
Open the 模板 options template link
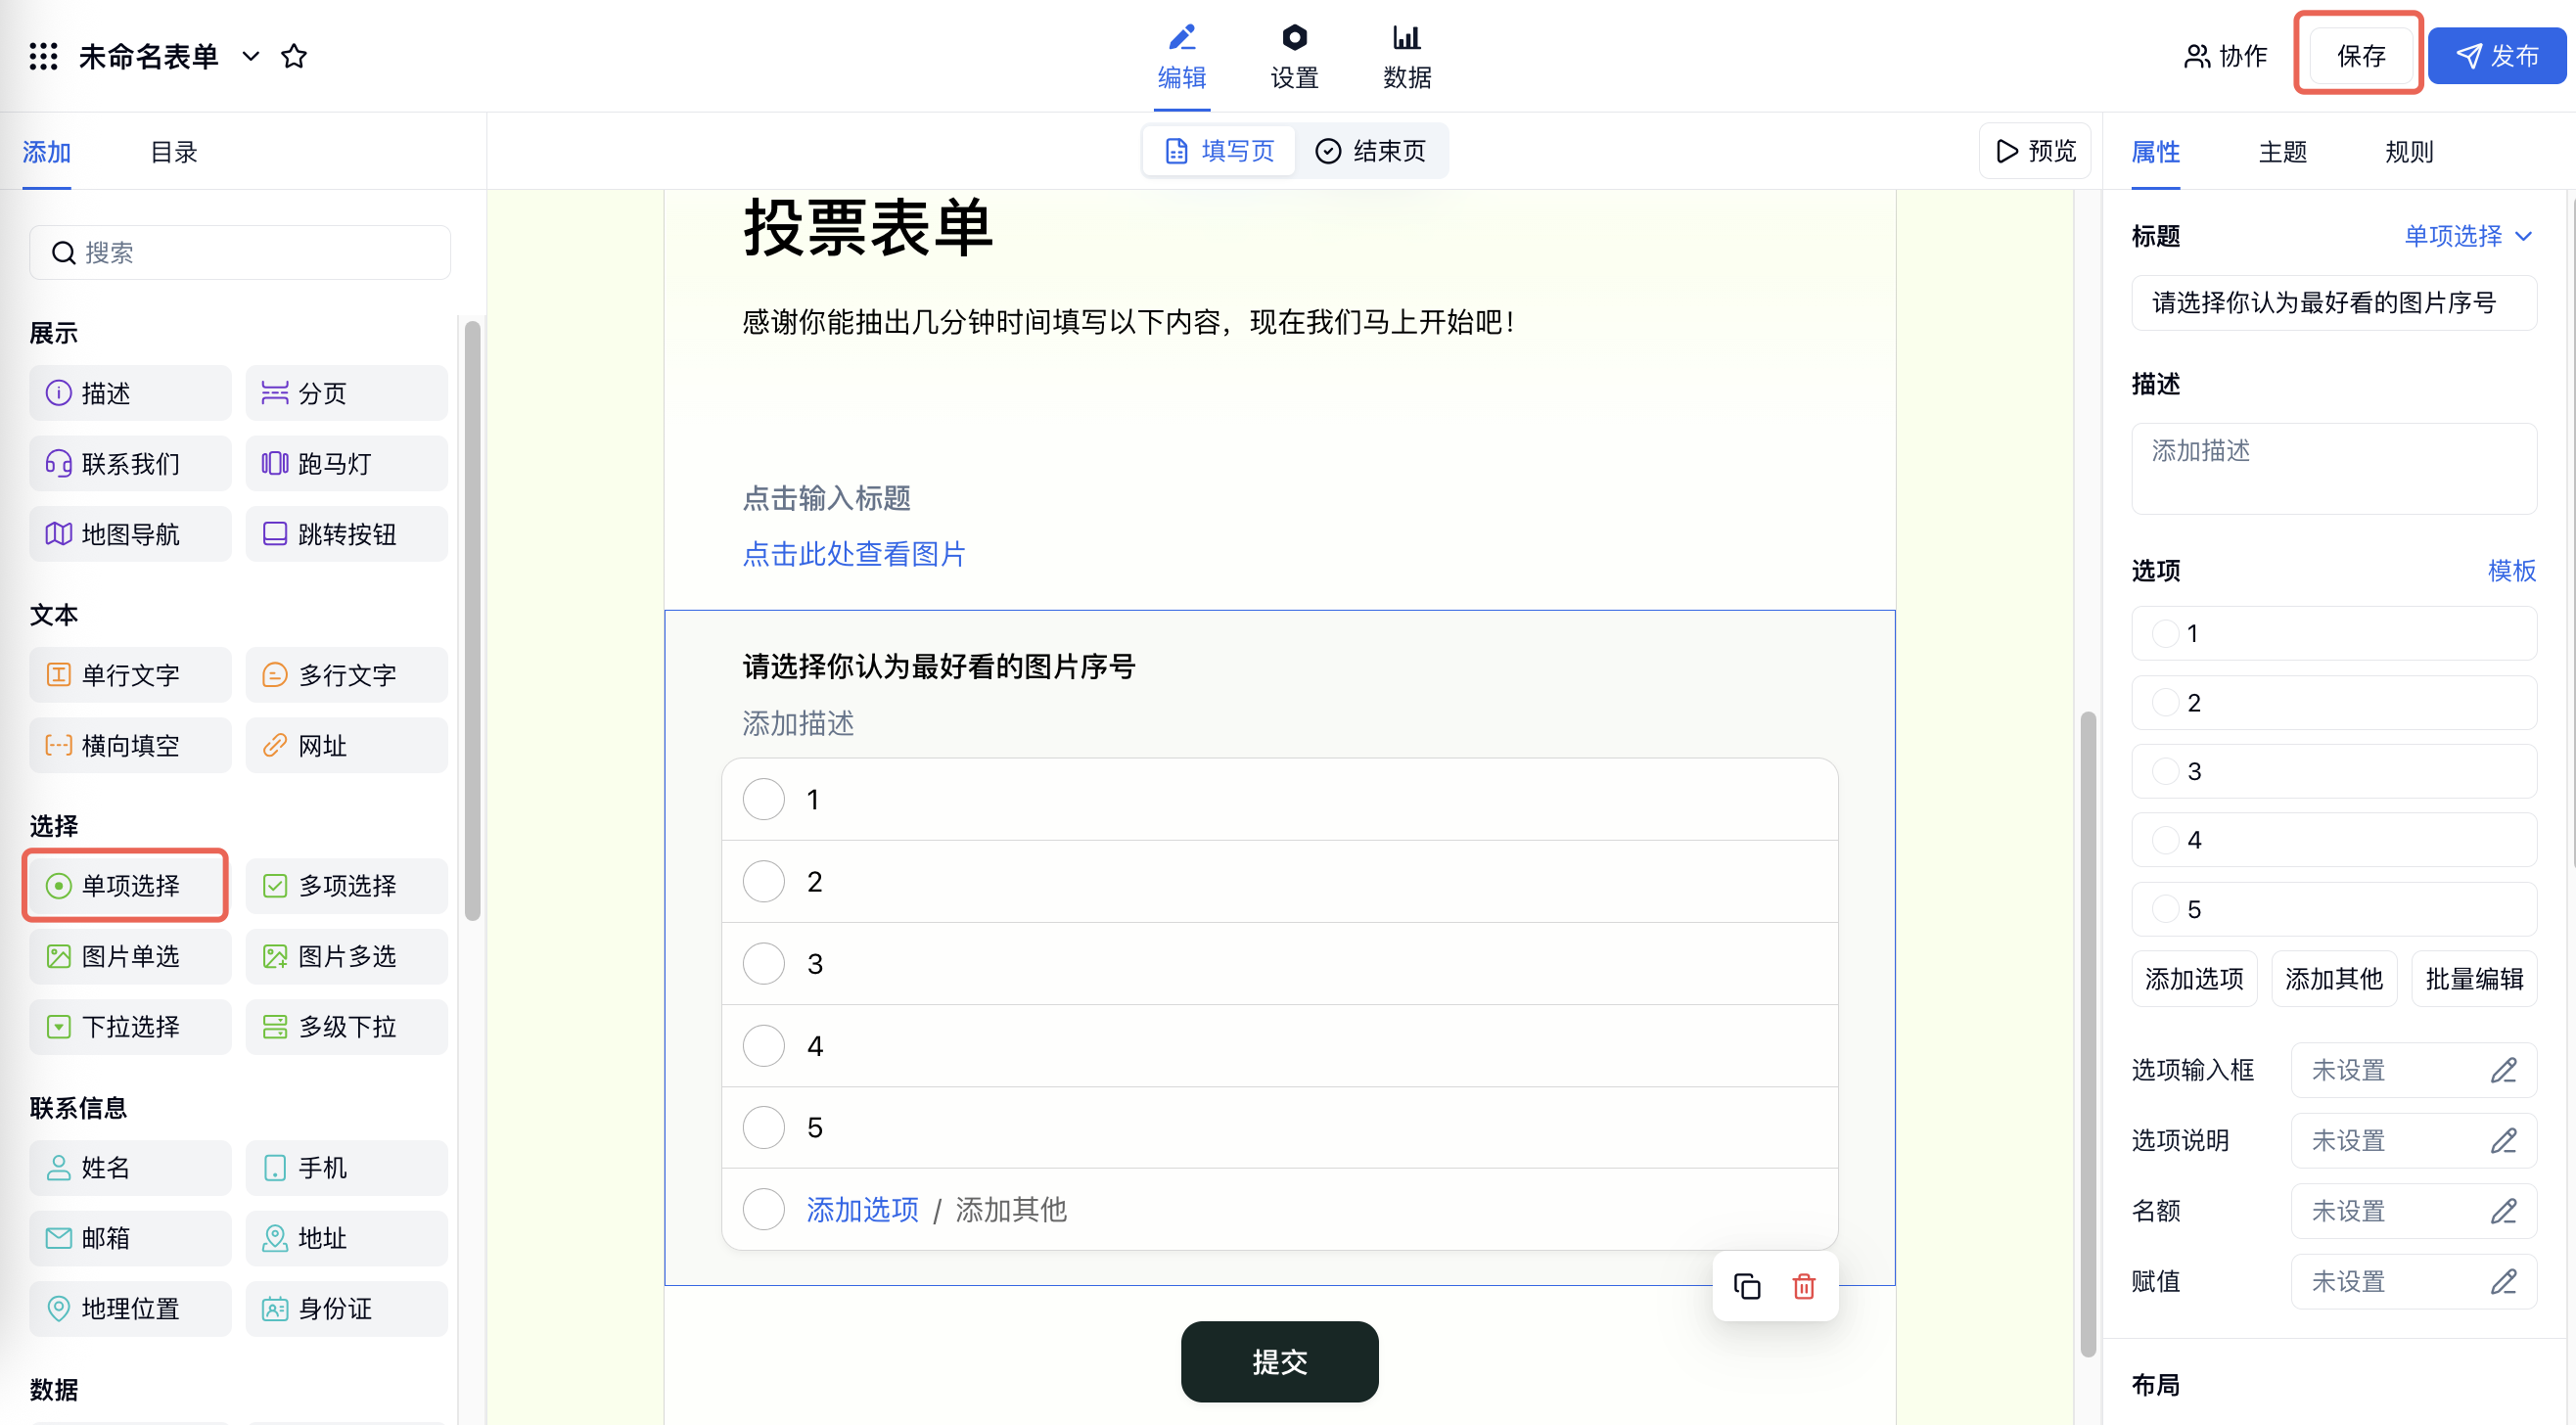coord(2511,571)
